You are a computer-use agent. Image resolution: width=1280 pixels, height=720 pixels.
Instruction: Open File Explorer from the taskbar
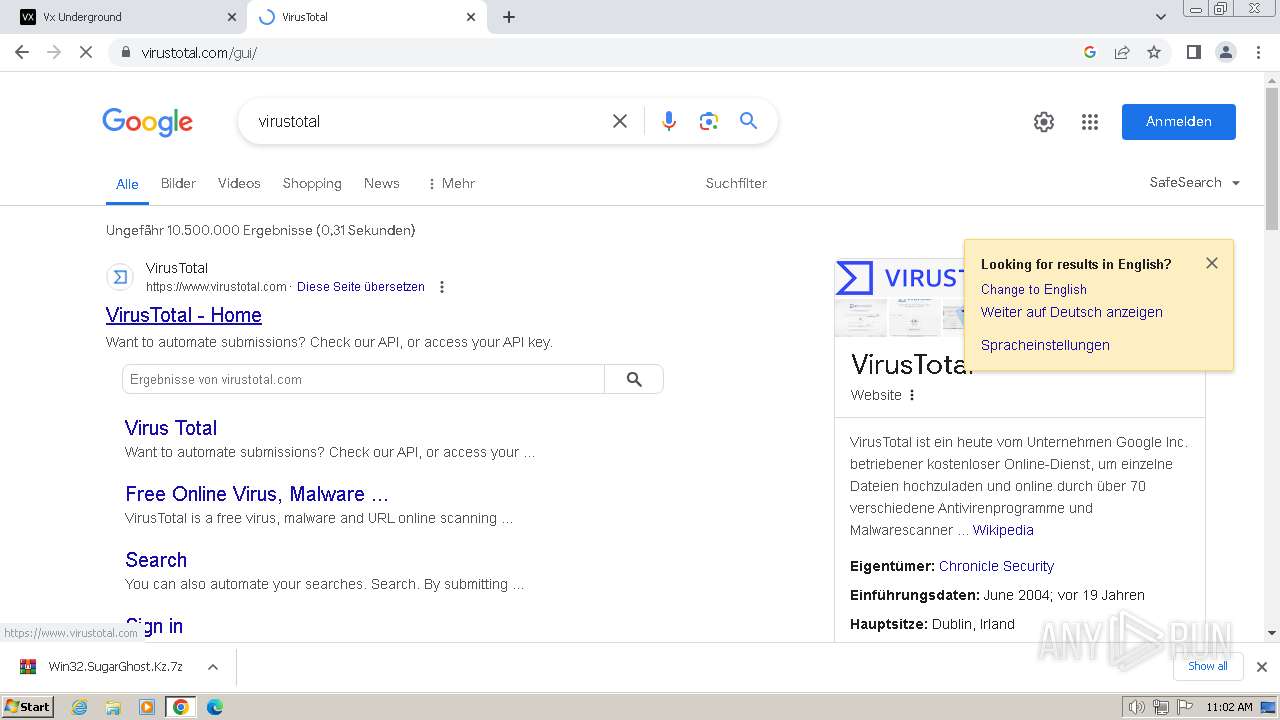pos(113,707)
